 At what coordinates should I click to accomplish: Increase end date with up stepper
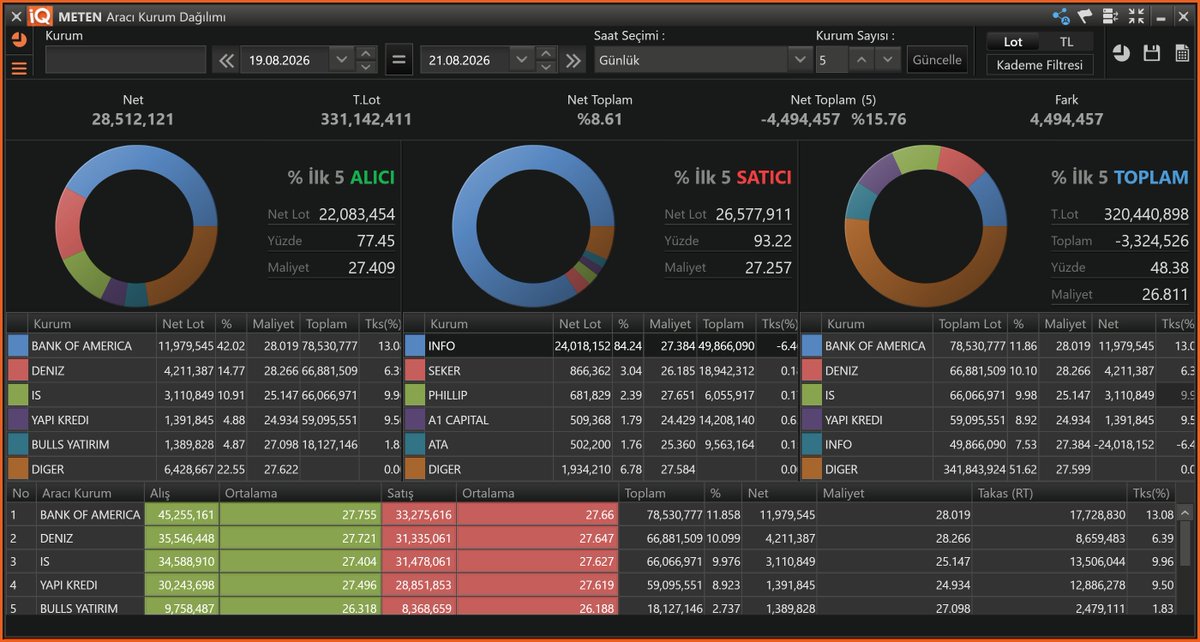click(x=546, y=53)
